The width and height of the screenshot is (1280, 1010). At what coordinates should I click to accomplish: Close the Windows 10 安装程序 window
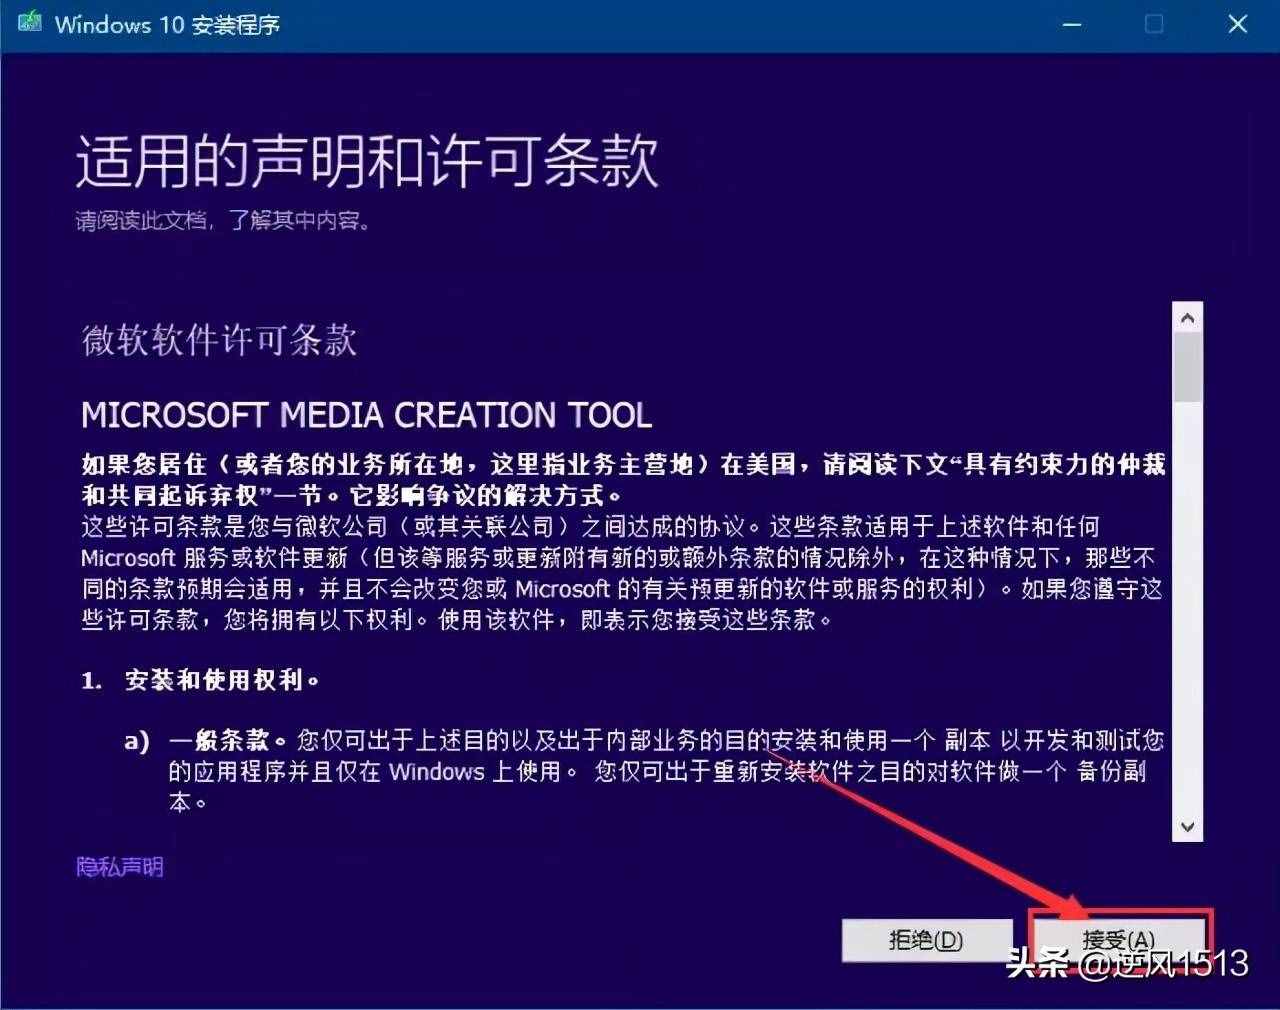[x=1238, y=24]
